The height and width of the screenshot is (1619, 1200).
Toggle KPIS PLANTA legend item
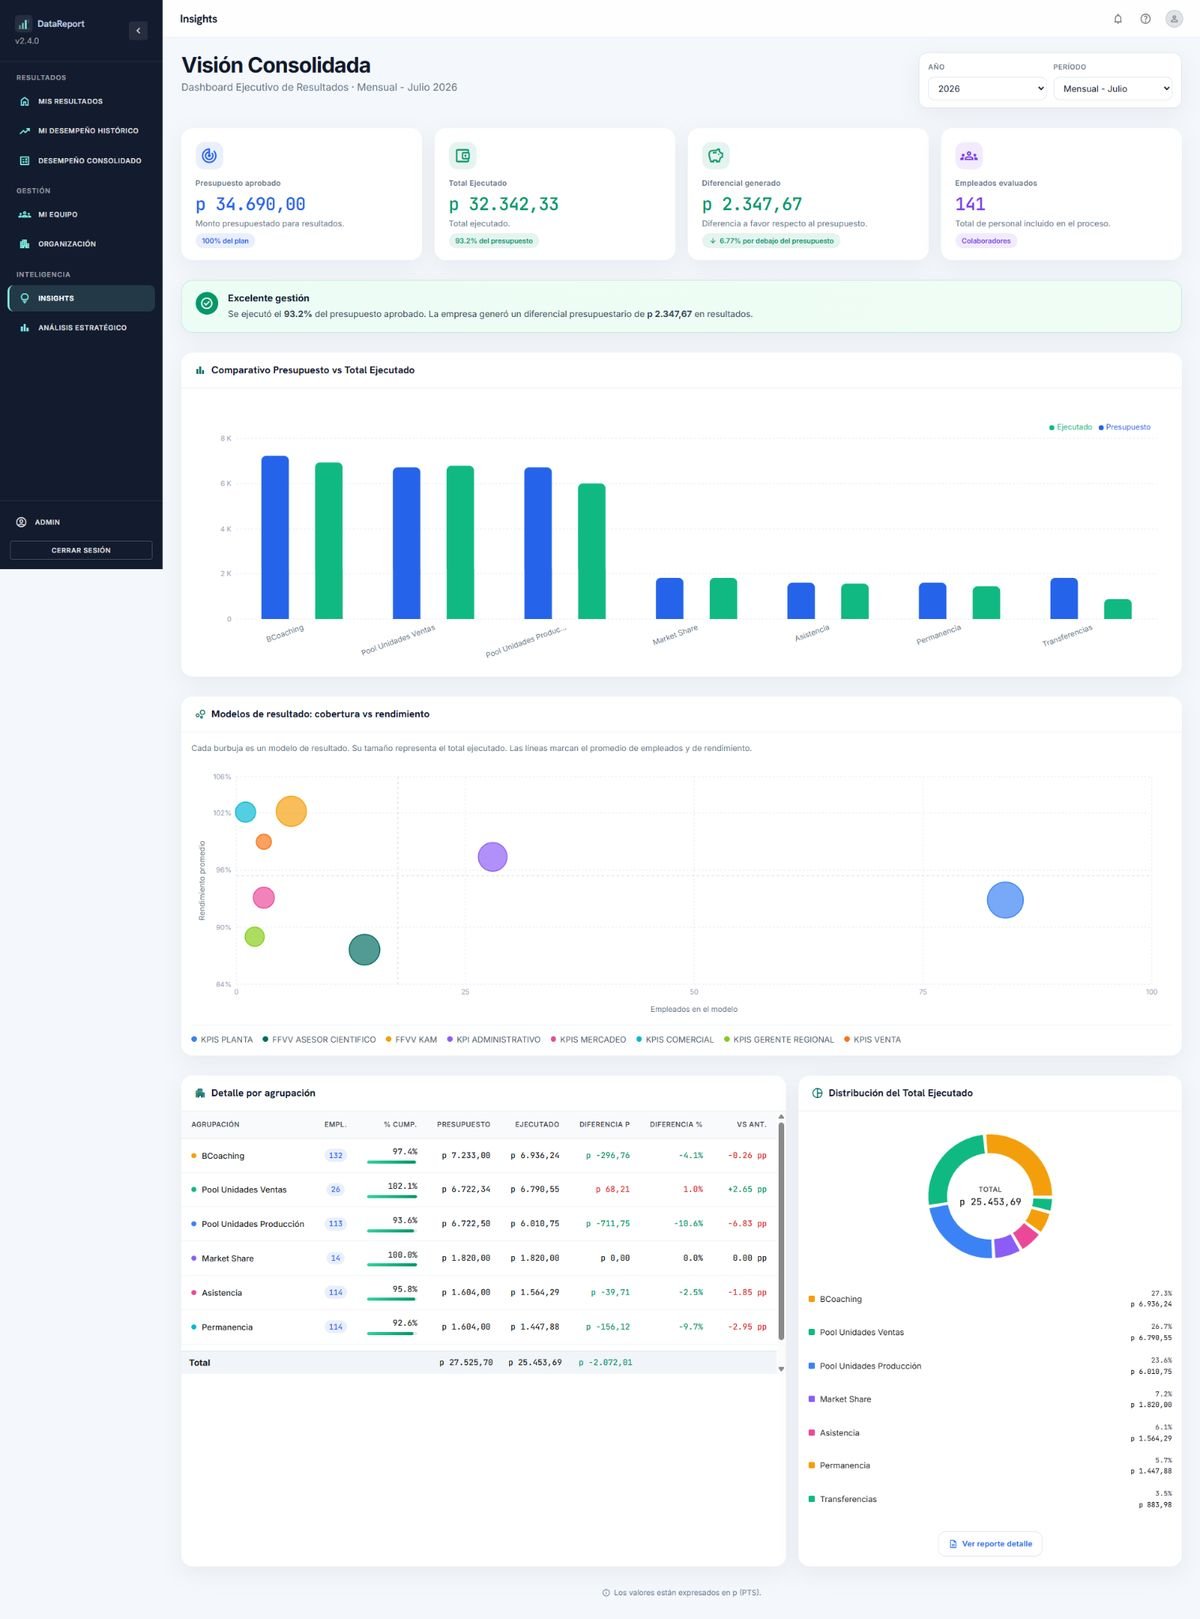click(x=222, y=1040)
